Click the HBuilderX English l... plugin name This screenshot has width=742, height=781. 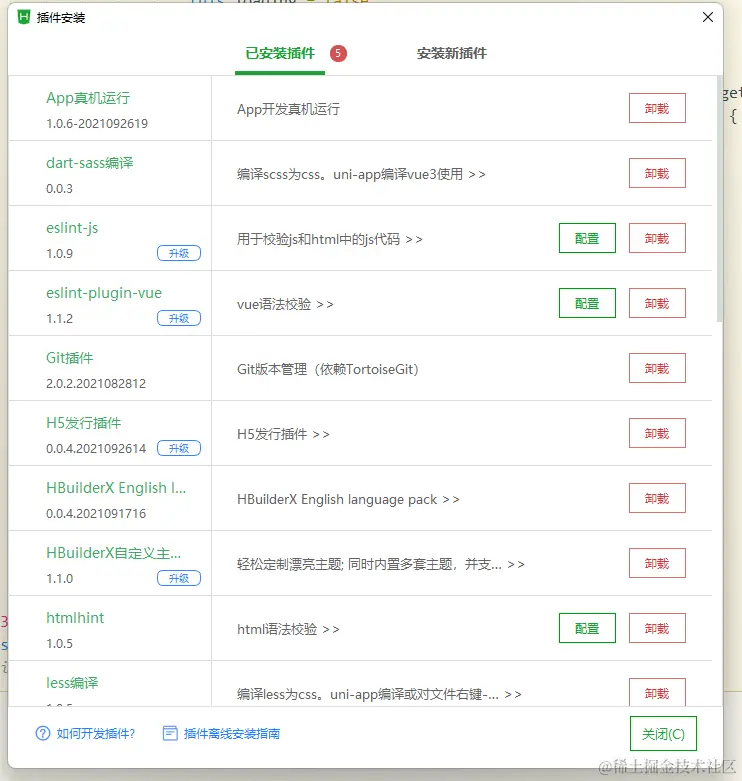tap(116, 488)
